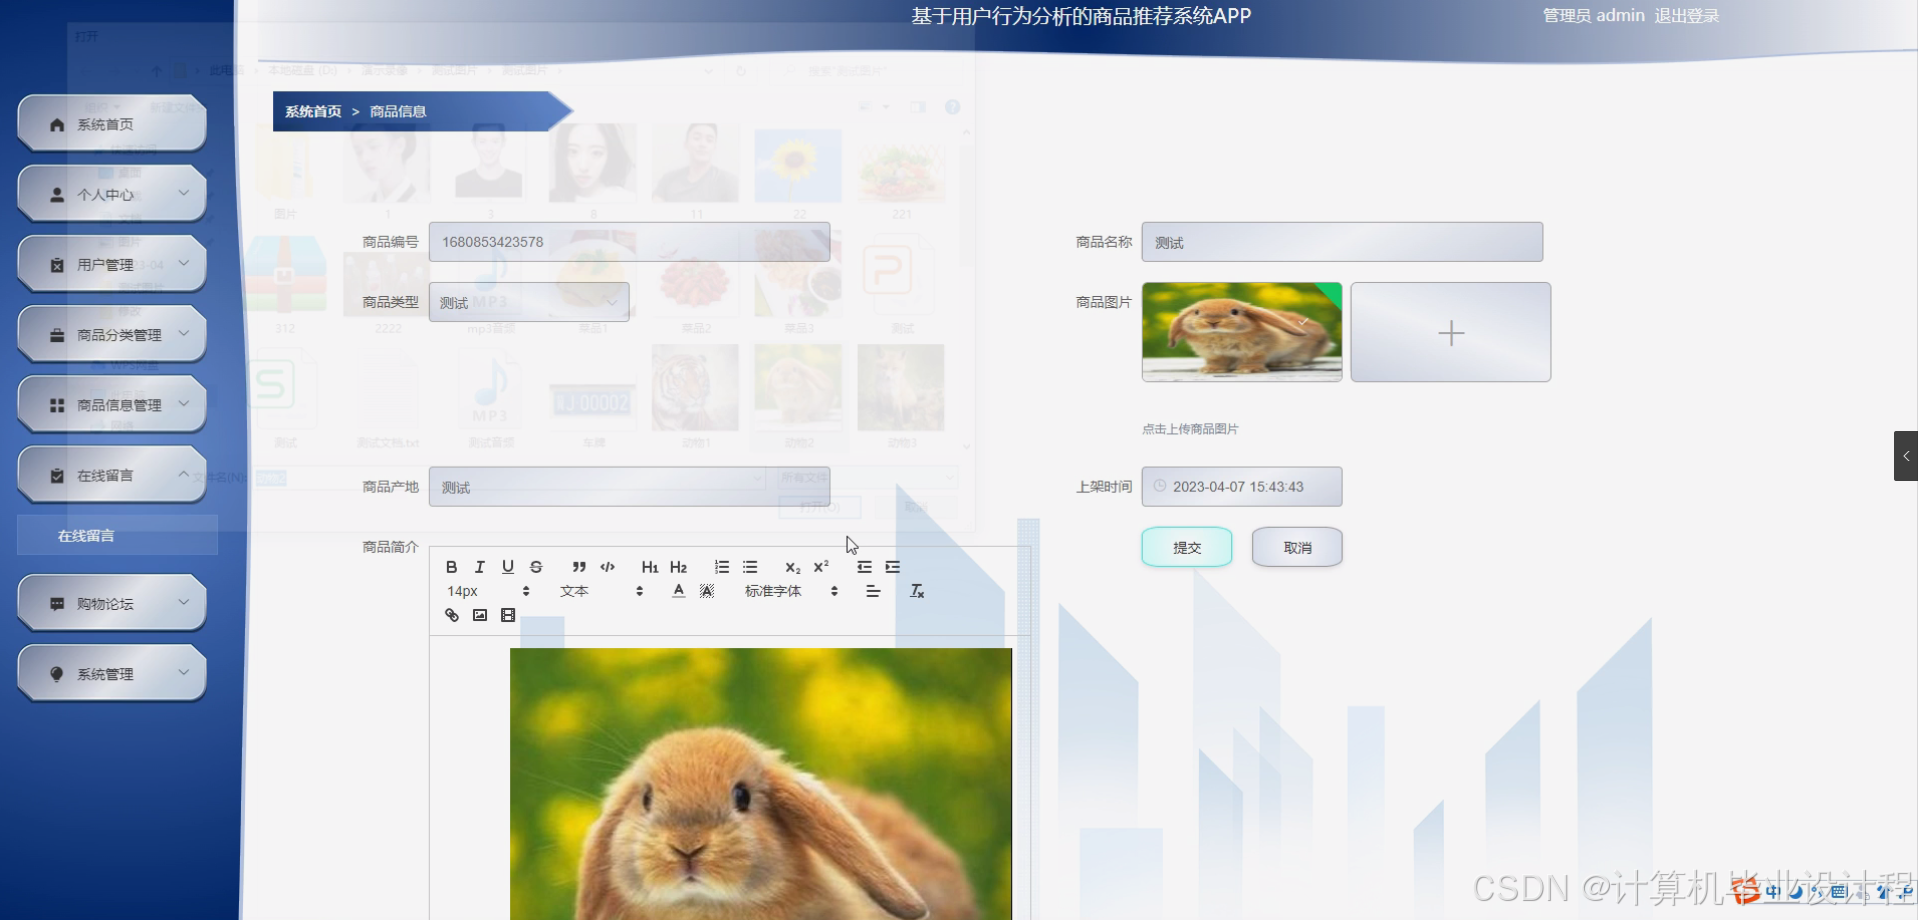Pick a text color in editor
1918x920 pixels.
679,591
